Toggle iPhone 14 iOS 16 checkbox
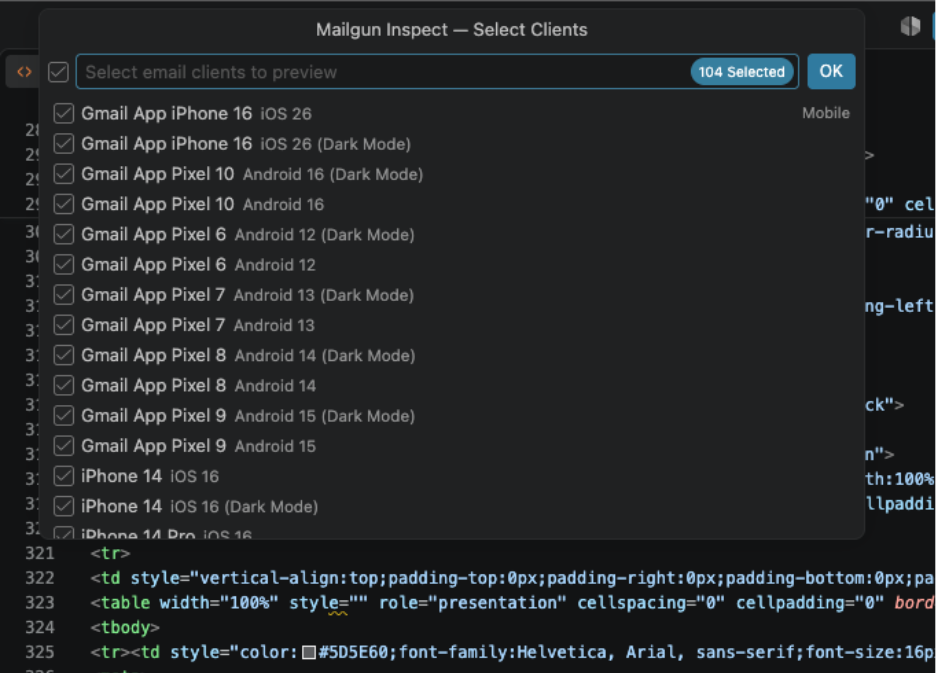This screenshot has width=936, height=673. point(64,476)
